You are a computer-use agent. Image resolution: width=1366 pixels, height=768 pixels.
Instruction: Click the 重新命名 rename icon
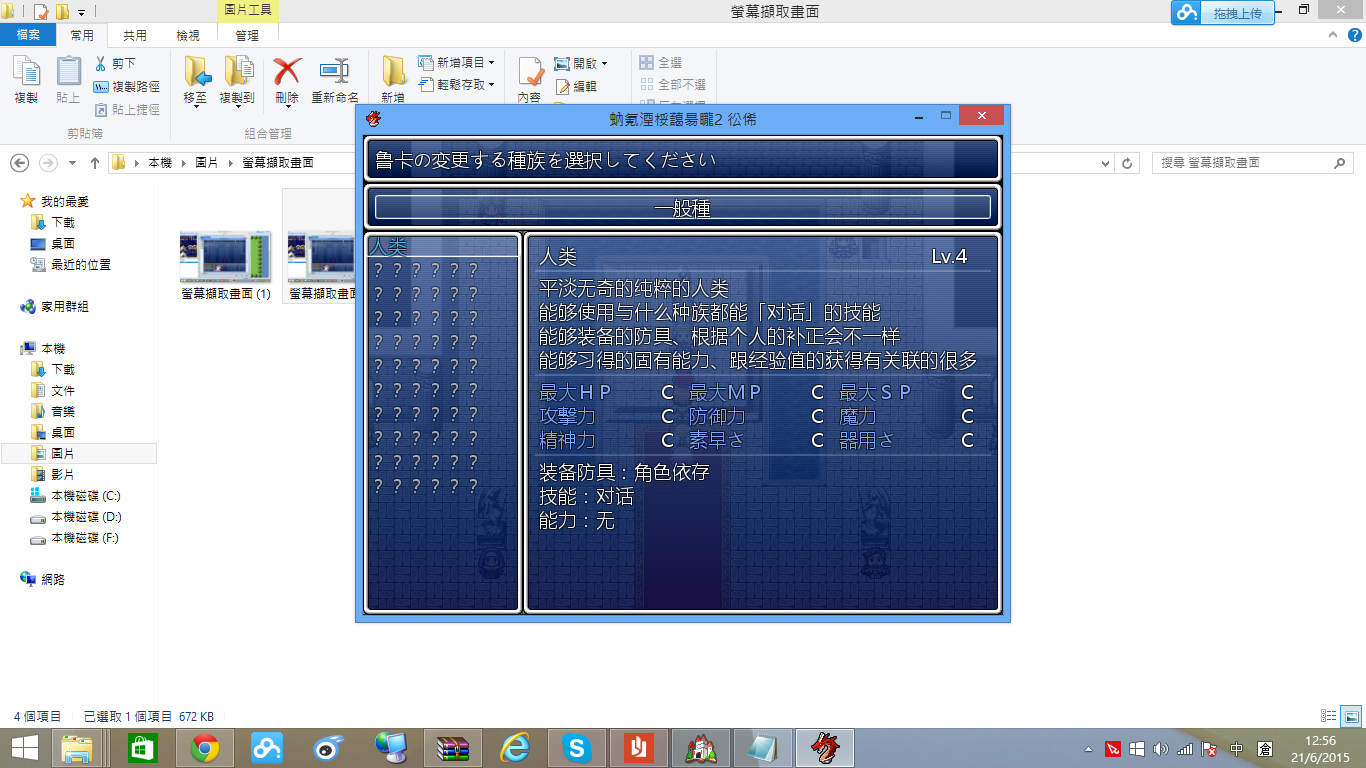click(x=335, y=71)
